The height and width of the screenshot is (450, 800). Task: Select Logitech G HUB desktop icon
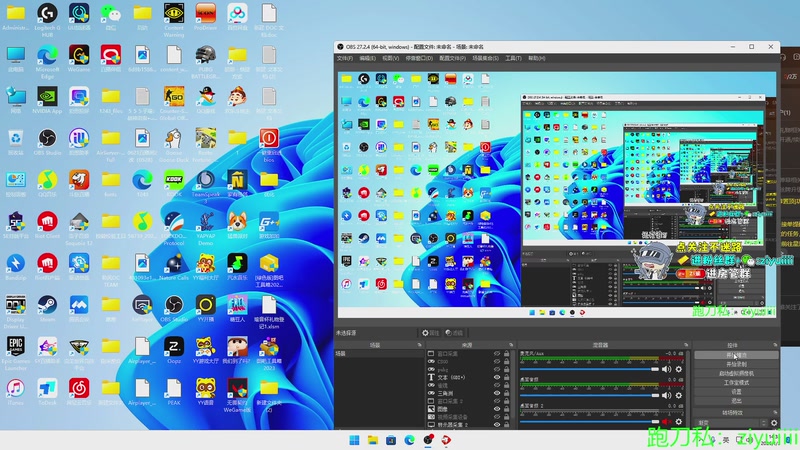click(x=47, y=19)
